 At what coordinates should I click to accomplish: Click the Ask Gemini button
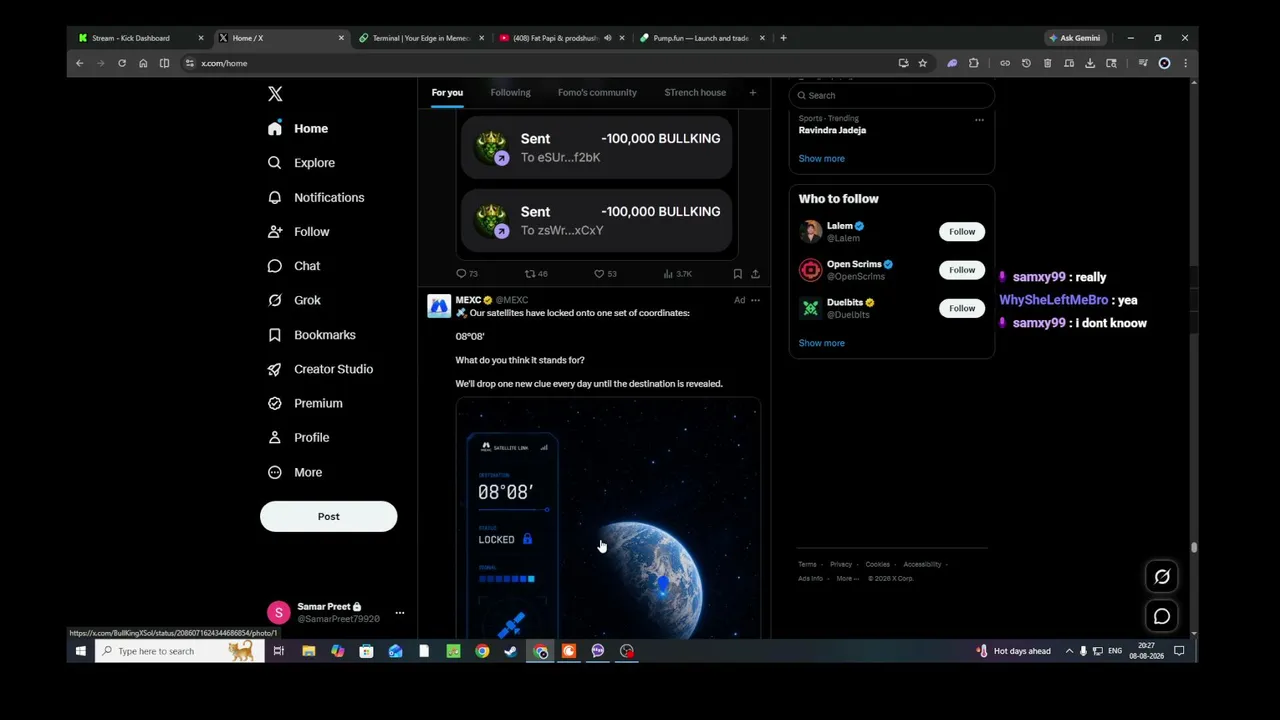(1074, 38)
